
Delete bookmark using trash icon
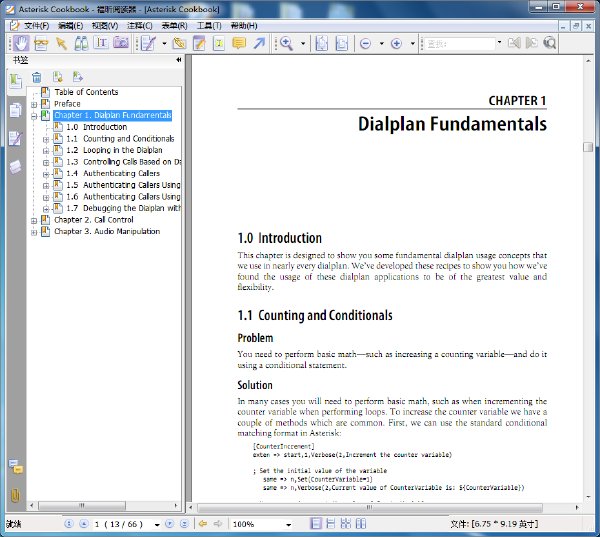point(37,77)
